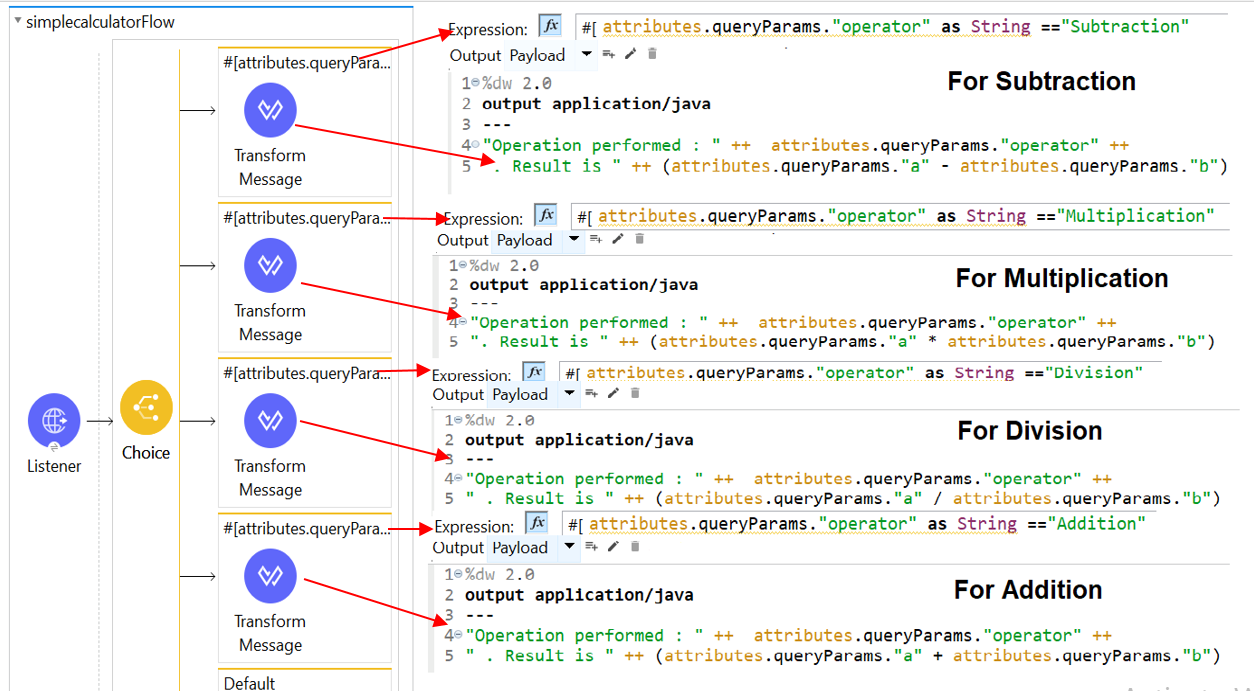Click the "%dw 2.0" line in the Addition script
Viewport: 1254px width, 691px height.
[499, 575]
